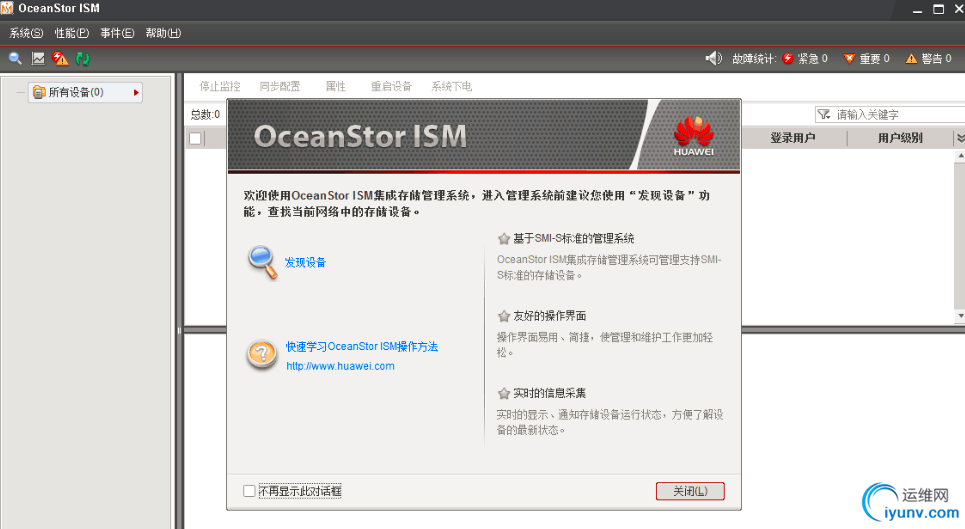Screen dimensions: 965x529
Task: Check 不再显示此对话框 checkbox
Action: (249, 491)
